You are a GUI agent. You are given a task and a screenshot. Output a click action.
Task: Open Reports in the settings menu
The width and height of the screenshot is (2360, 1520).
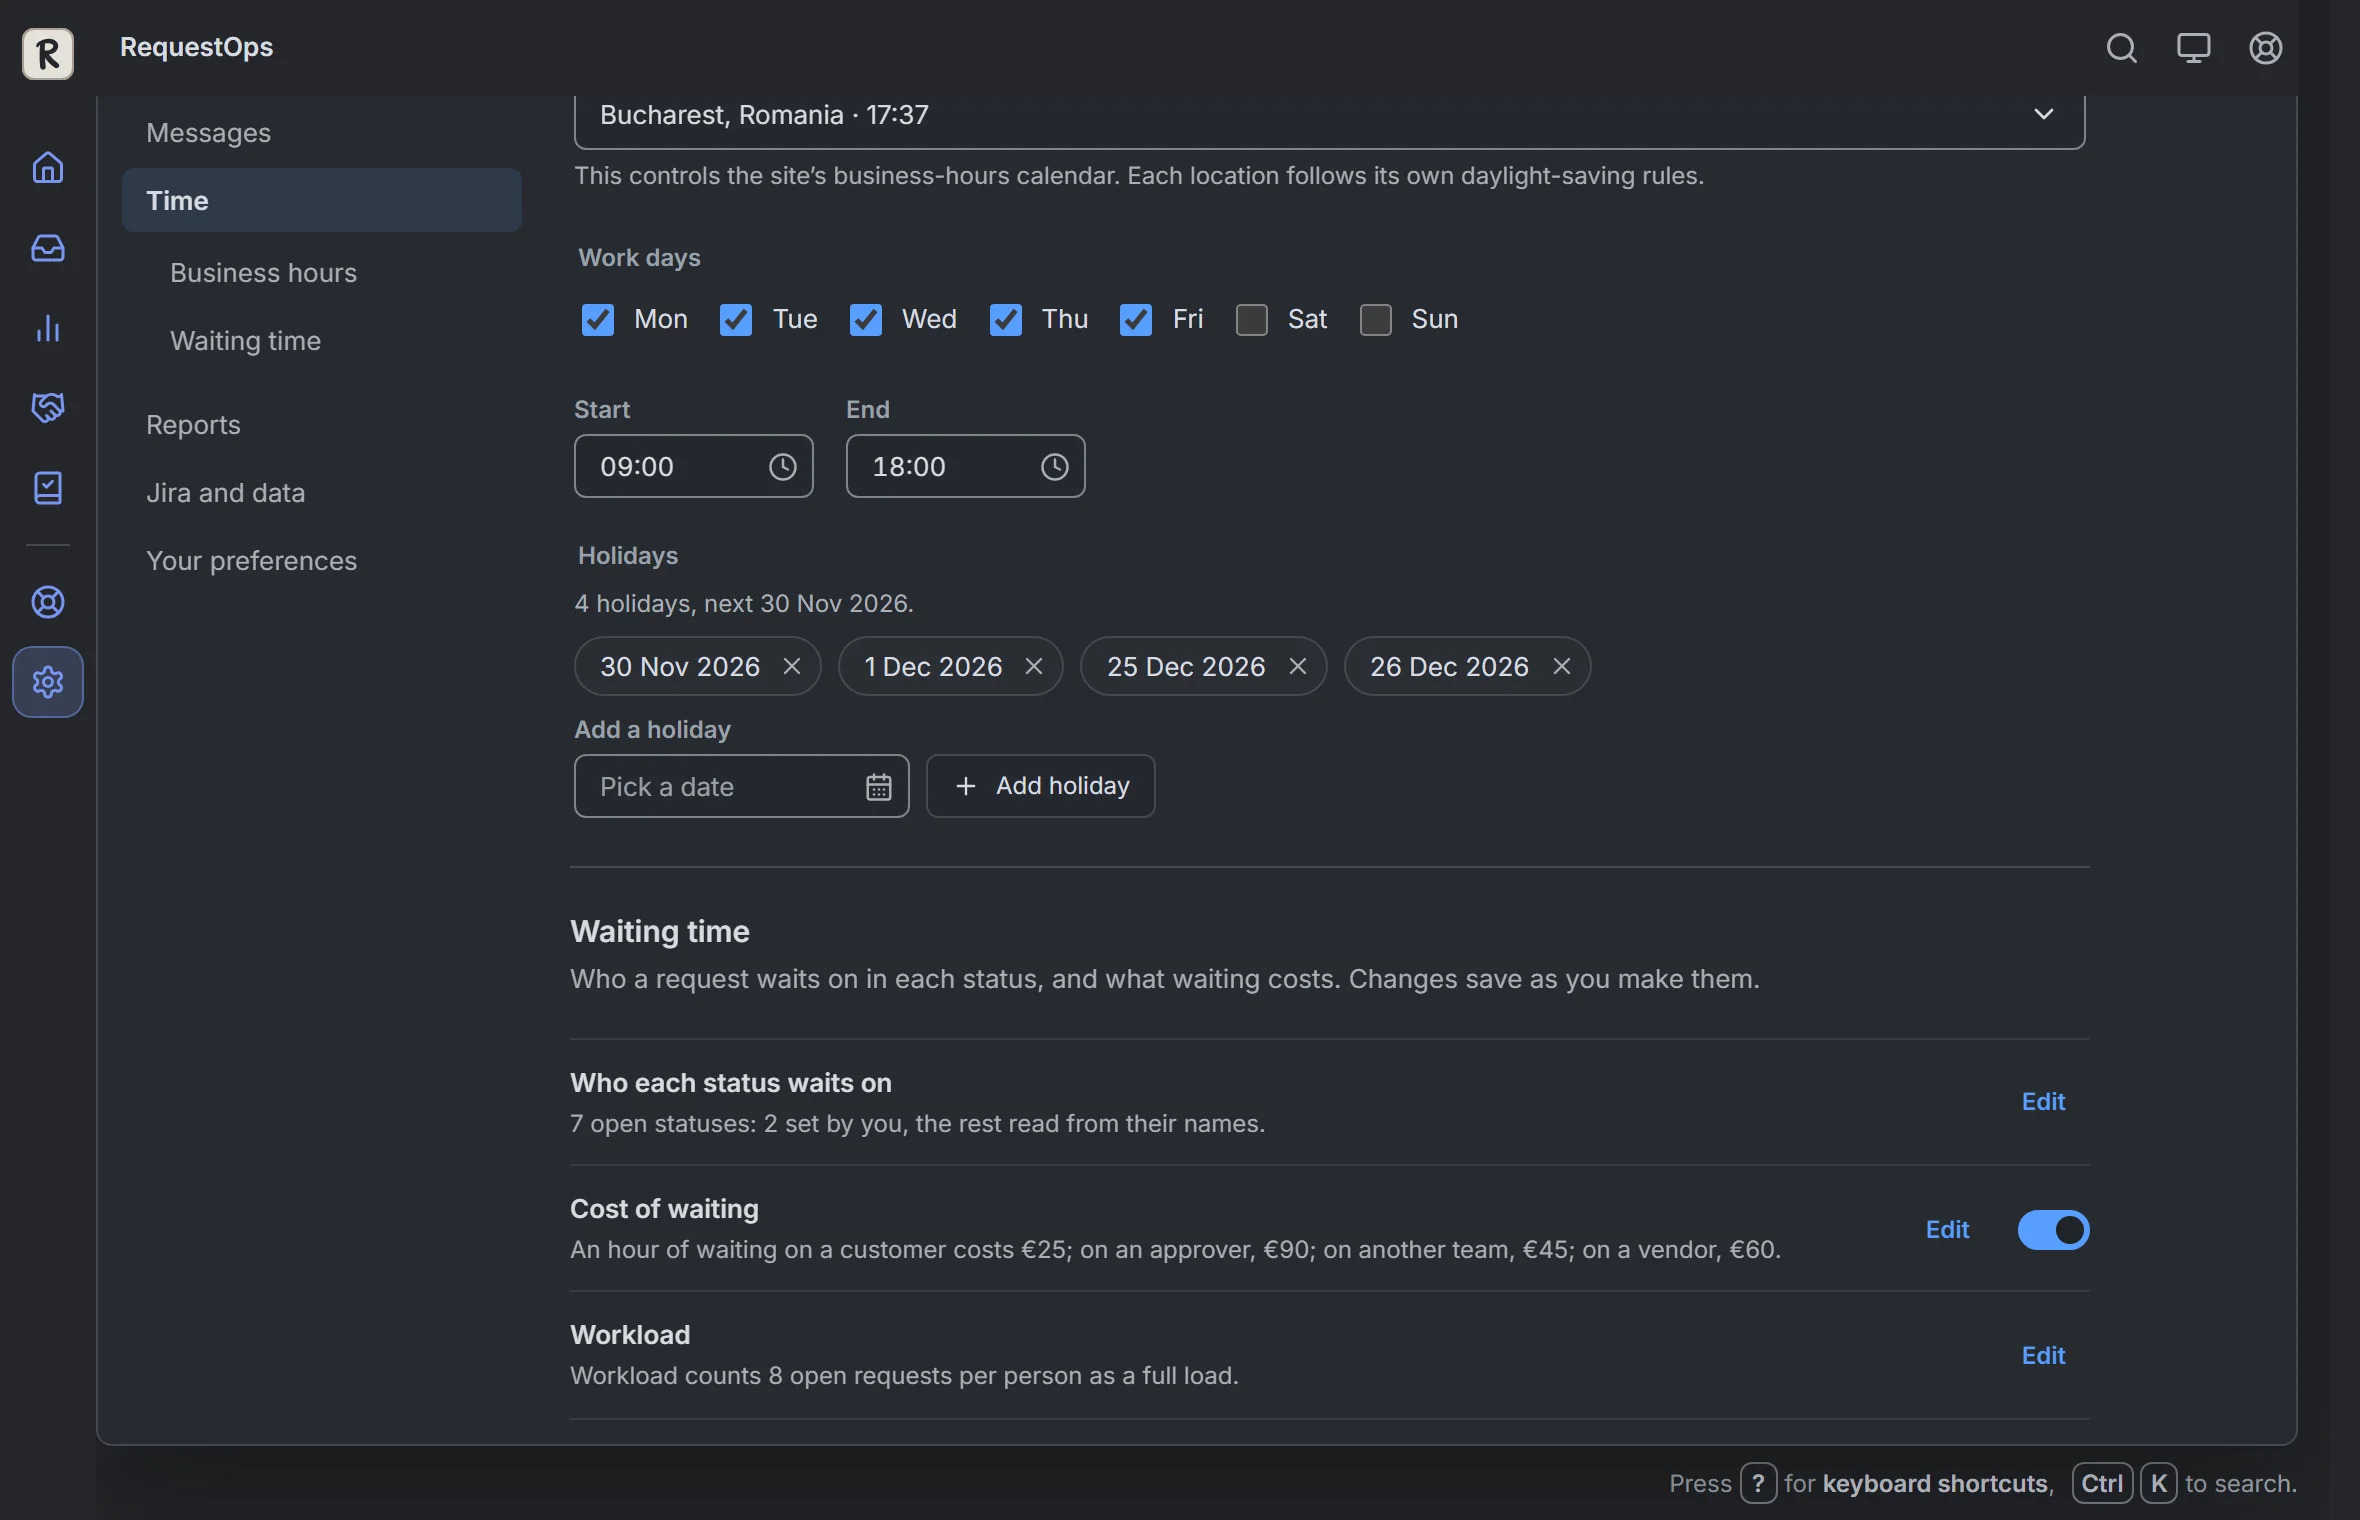point(322,425)
